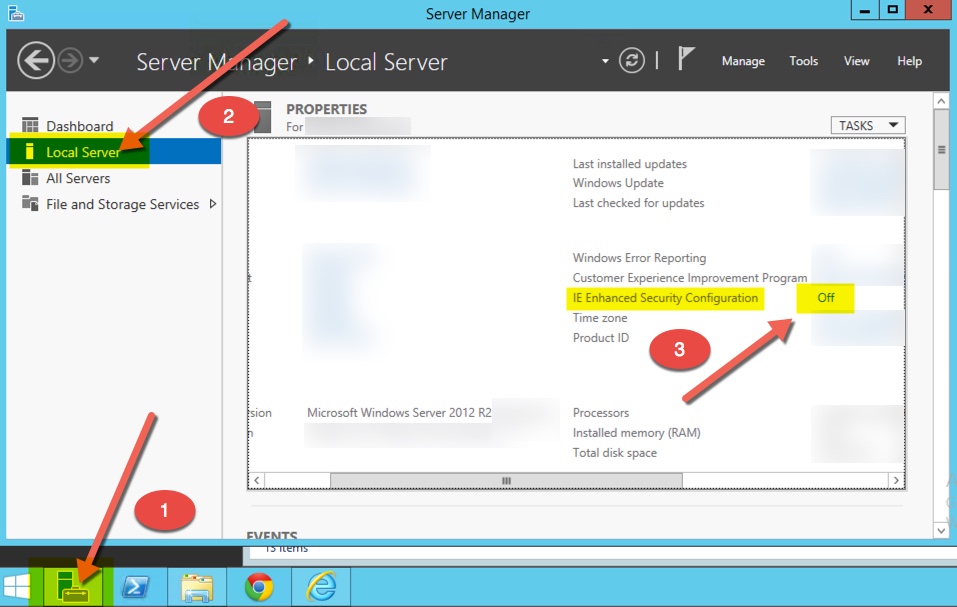Viewport: 957px width, 607px height.
Task: Click IE Enhanced Security Configuration label
Action: [665, 298]
